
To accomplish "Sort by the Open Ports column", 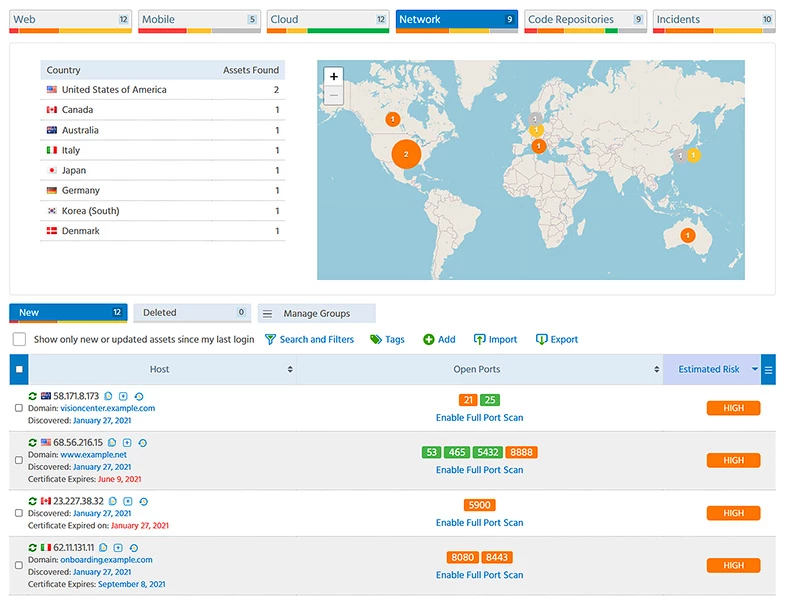I will [x=654, y=370].
